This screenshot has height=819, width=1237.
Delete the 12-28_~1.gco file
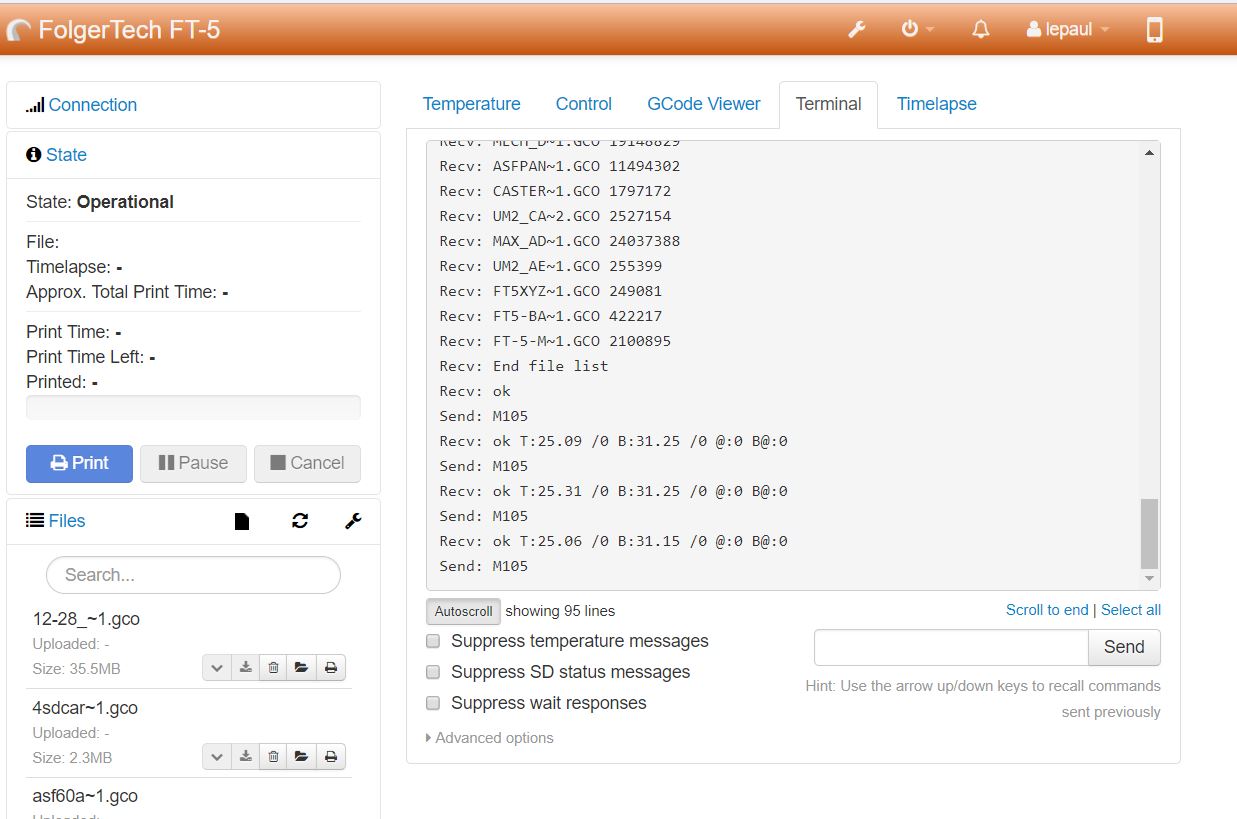click(x=273, y=668)
